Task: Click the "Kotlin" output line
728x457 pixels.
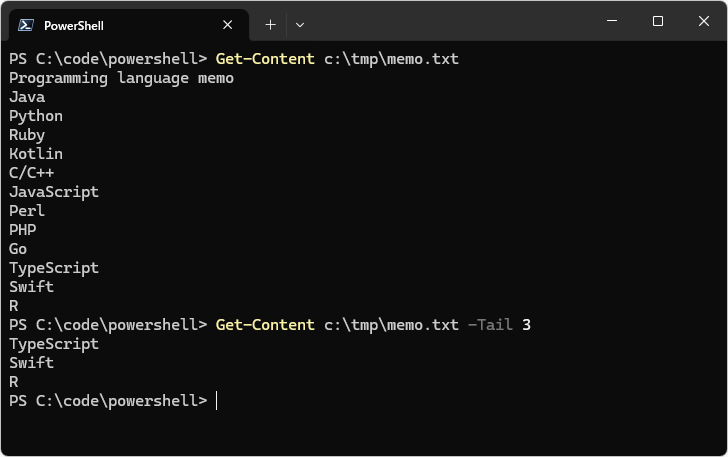Action: click(36, 154)
